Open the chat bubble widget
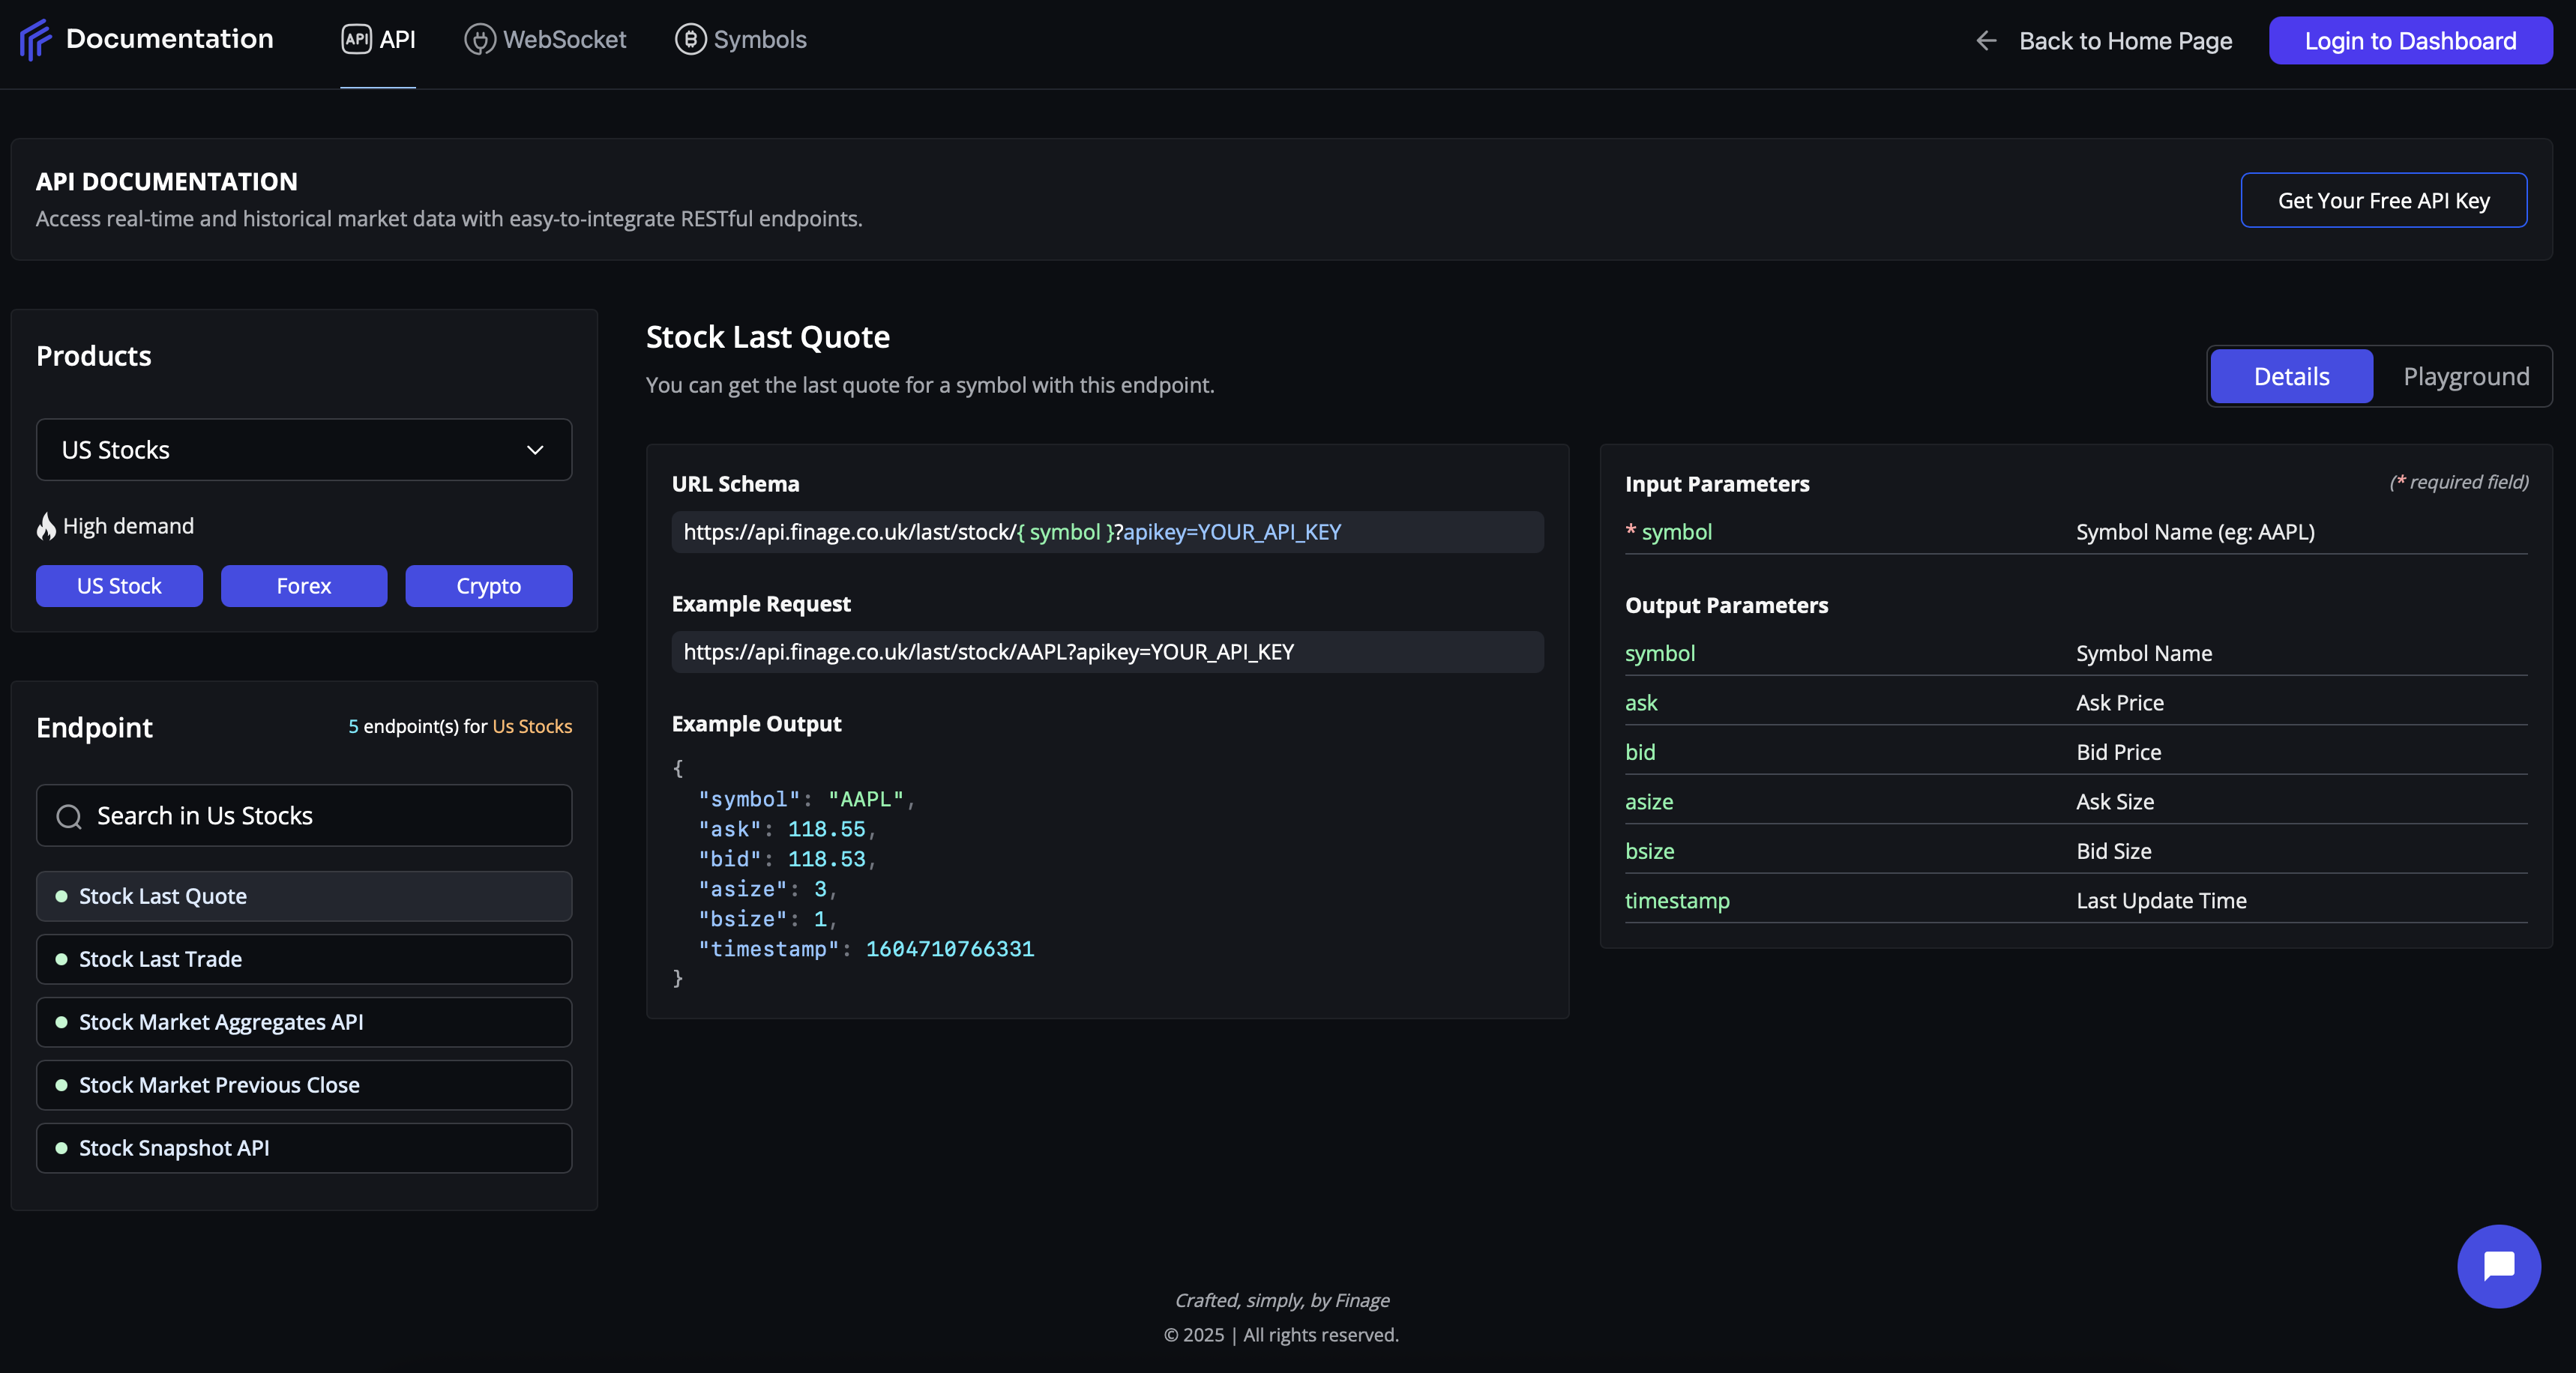The height and width of the screenshot is (1373, 2576). (x=2498, y=1266)
